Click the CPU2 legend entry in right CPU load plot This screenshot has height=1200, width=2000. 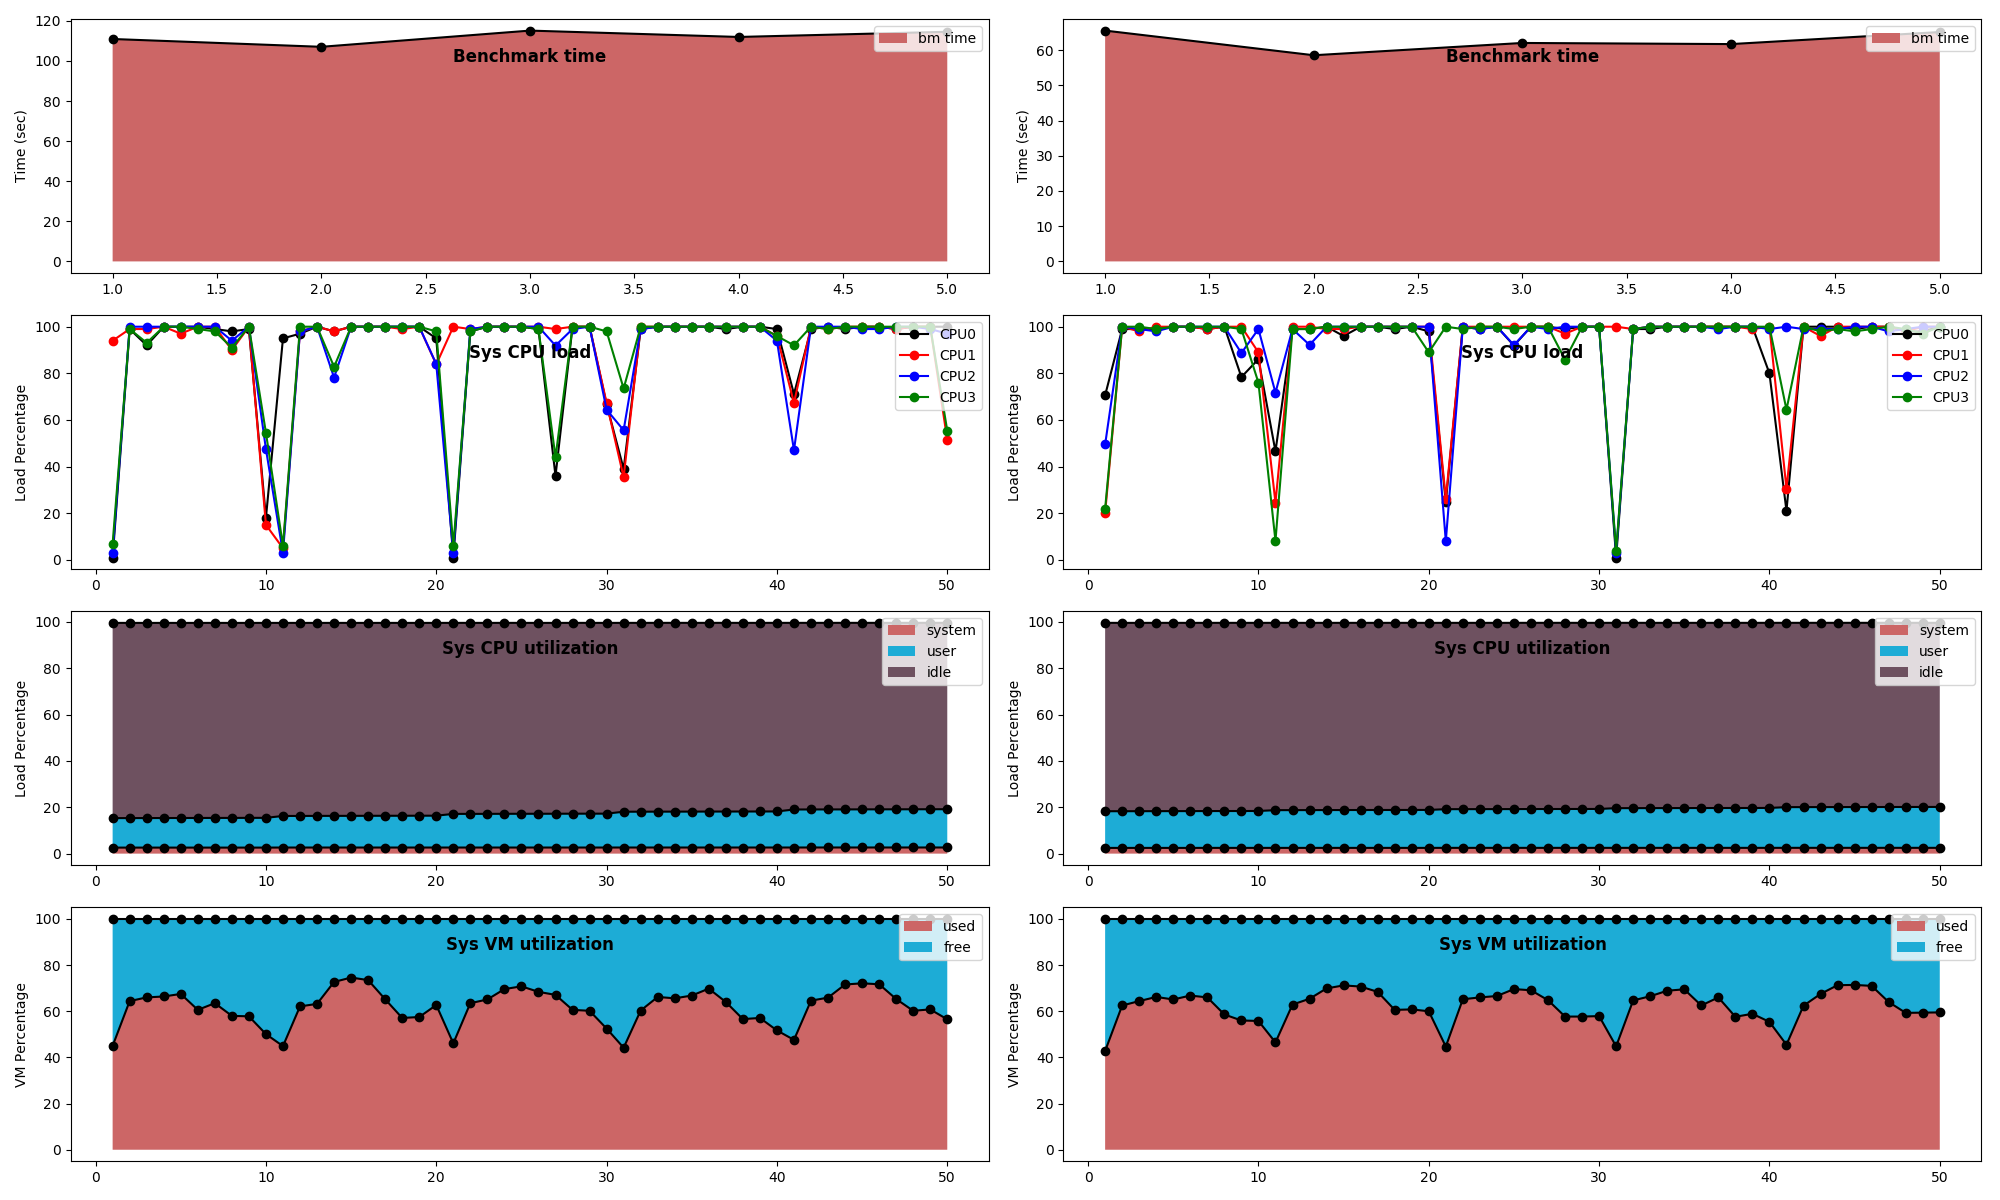point(1929,376)
